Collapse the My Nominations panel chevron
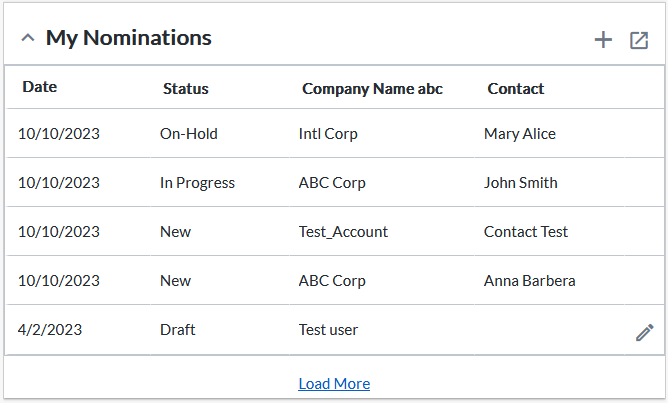Screen dimensions: 668x403 click(x=28, y=38)
